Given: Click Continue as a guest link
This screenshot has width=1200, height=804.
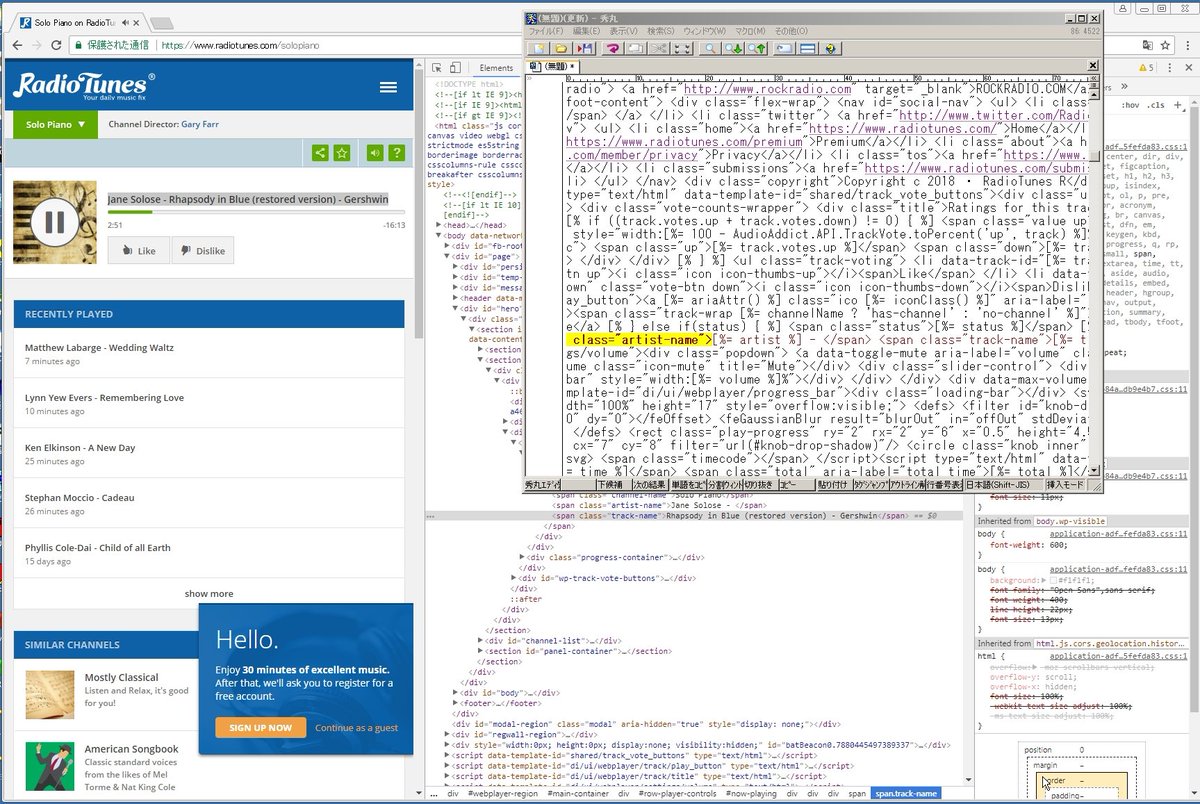Looking at the screenshot, I should [356, 728].
